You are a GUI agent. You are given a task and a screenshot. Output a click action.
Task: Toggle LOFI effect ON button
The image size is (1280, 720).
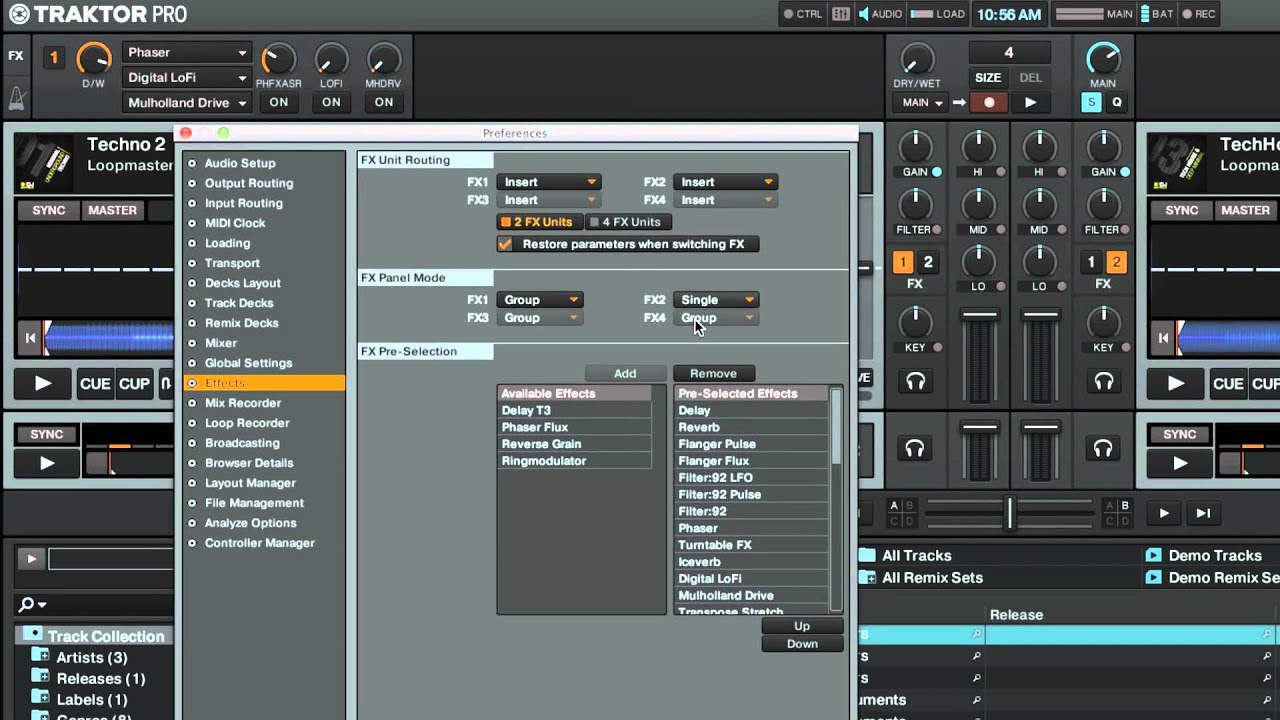coord(331,102)
